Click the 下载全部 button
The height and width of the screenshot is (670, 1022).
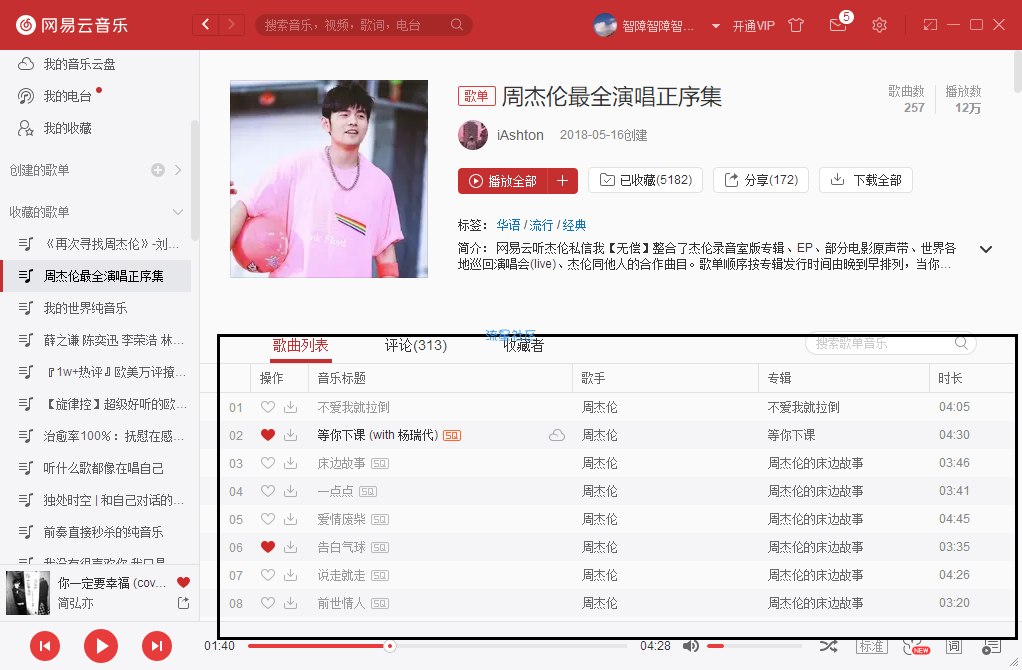click(866, 180)
